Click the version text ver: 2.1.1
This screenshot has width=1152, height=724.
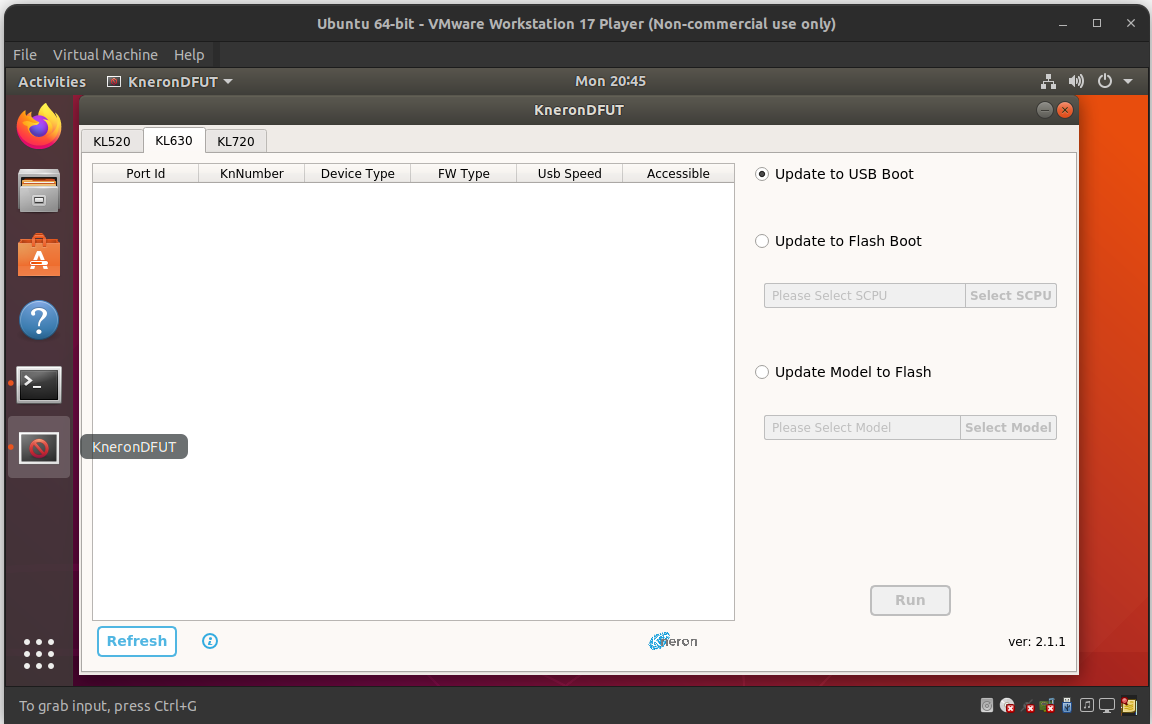coord(1037,642)
